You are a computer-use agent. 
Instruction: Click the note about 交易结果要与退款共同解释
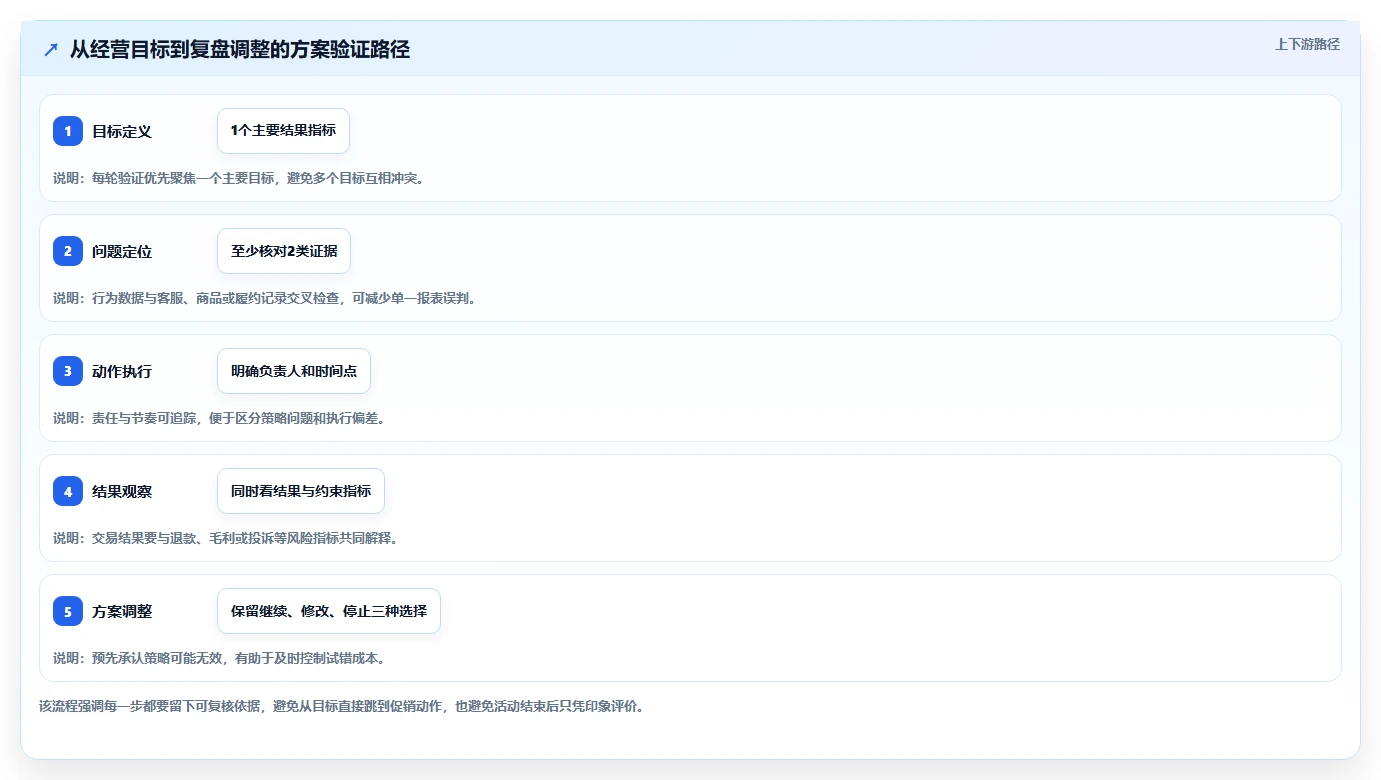(225, 538)
